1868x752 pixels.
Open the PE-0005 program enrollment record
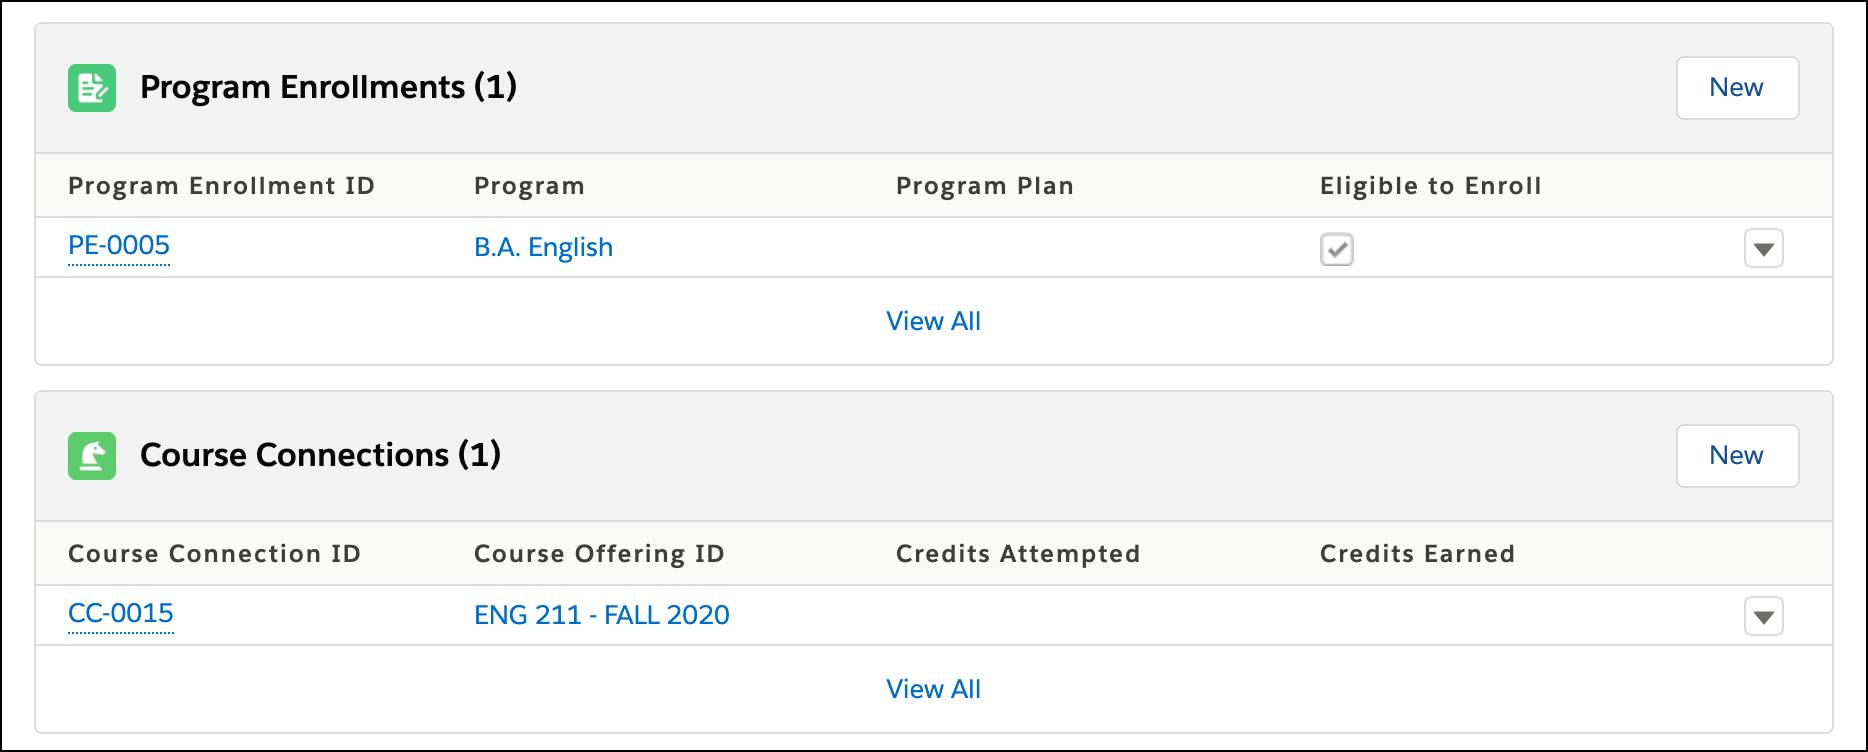click(x=119, y=246)
